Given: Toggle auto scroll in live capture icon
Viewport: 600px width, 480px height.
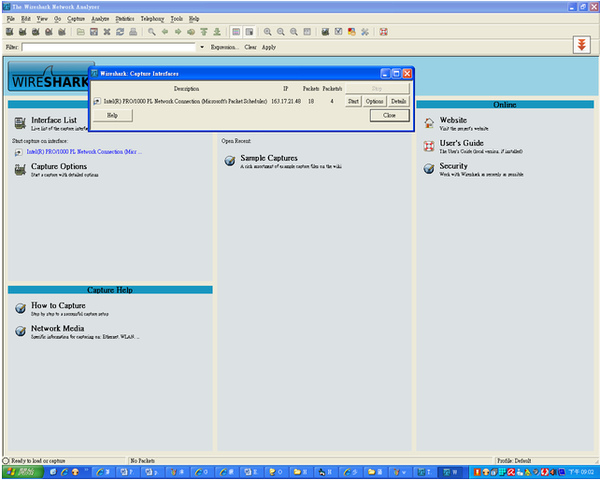Looking at the screenshot, I should click(x=249, y=32).
